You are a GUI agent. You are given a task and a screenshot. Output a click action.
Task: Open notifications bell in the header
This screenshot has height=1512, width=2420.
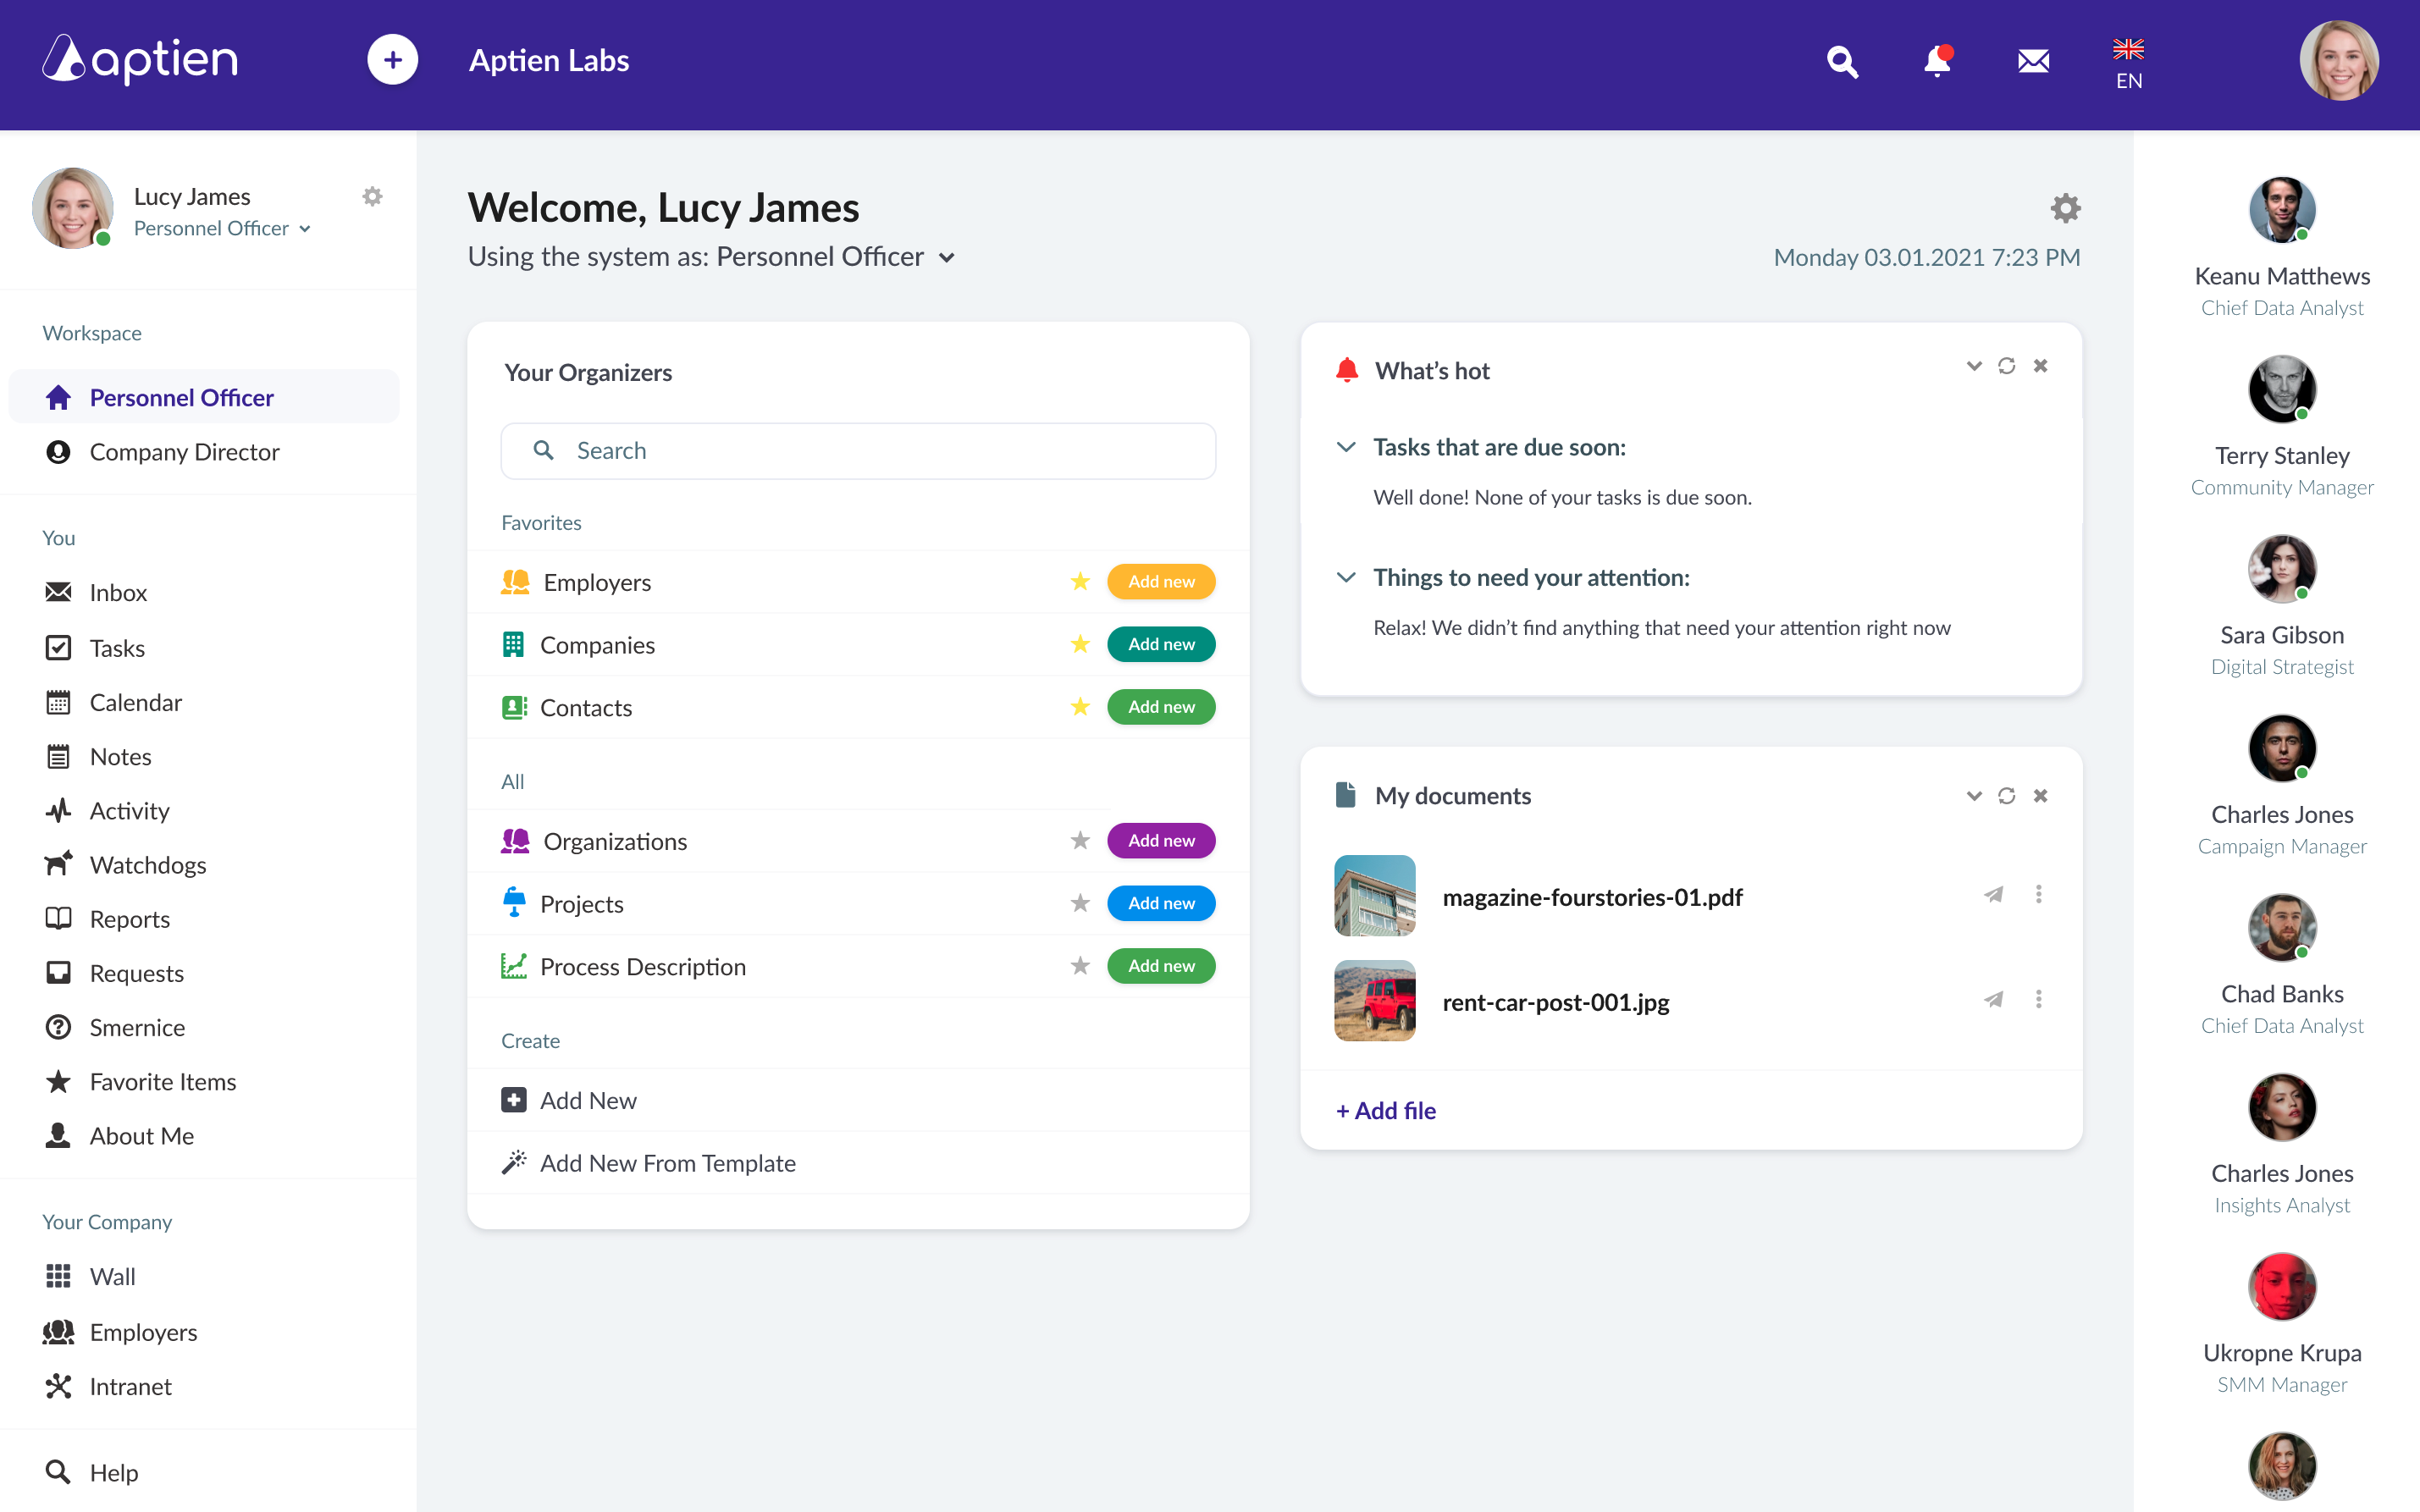tap(1937, 61)
